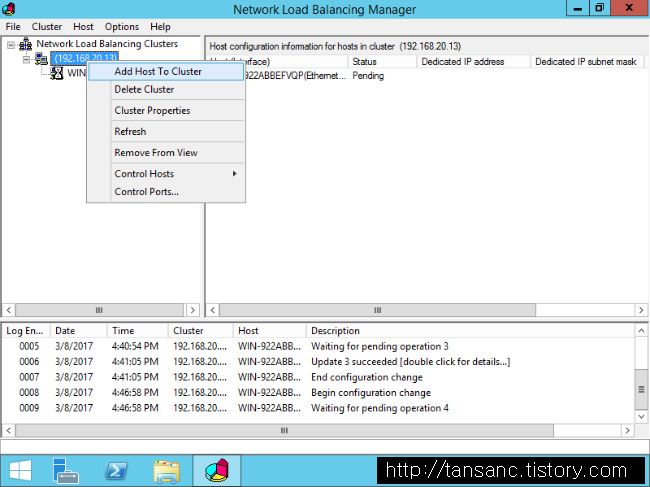The height and width of the screenshot is (487, 650).
Task: Click the 4:46:58 PM time in row 0009
Action: 135,408
